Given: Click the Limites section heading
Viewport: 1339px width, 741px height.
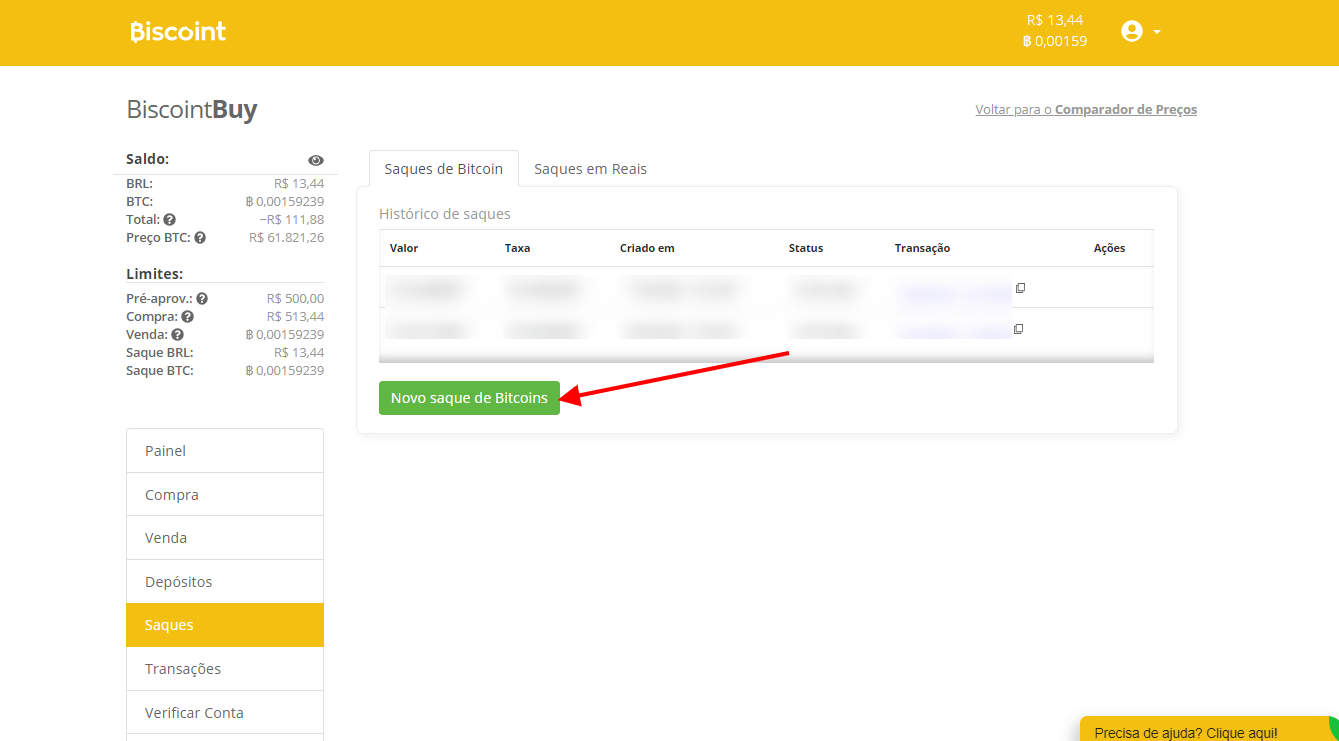Looking at the screenshot, I should pyautogui.click(x=154, y=274).
